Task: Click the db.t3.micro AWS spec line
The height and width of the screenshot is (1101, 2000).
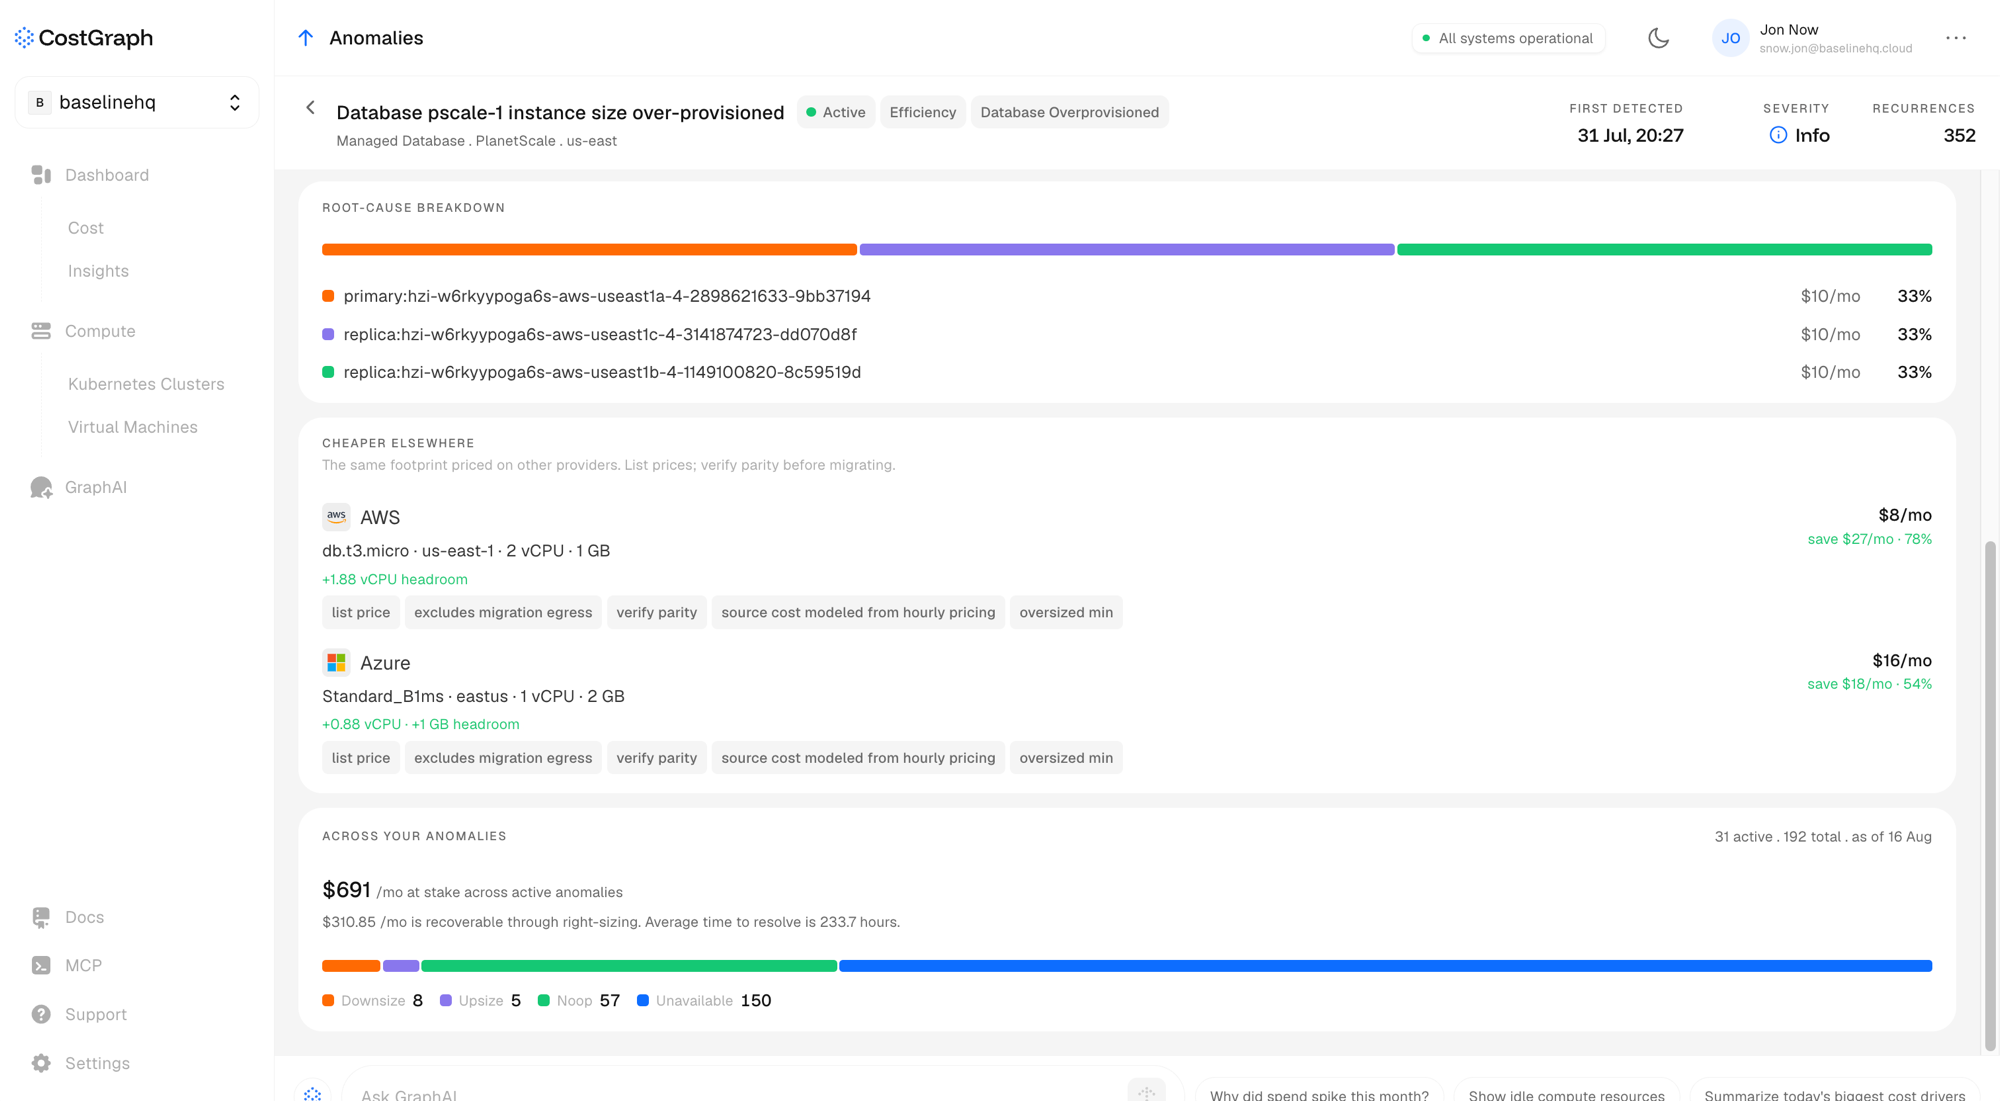Action: pos(466,551)
